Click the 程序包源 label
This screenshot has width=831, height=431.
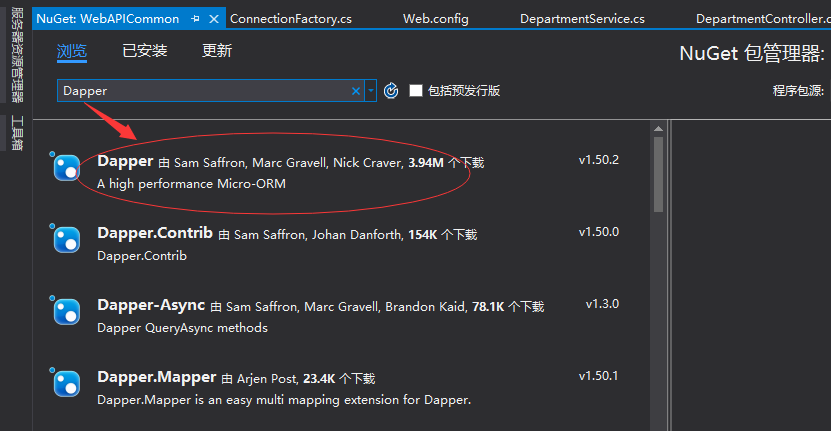coord(798,91)
